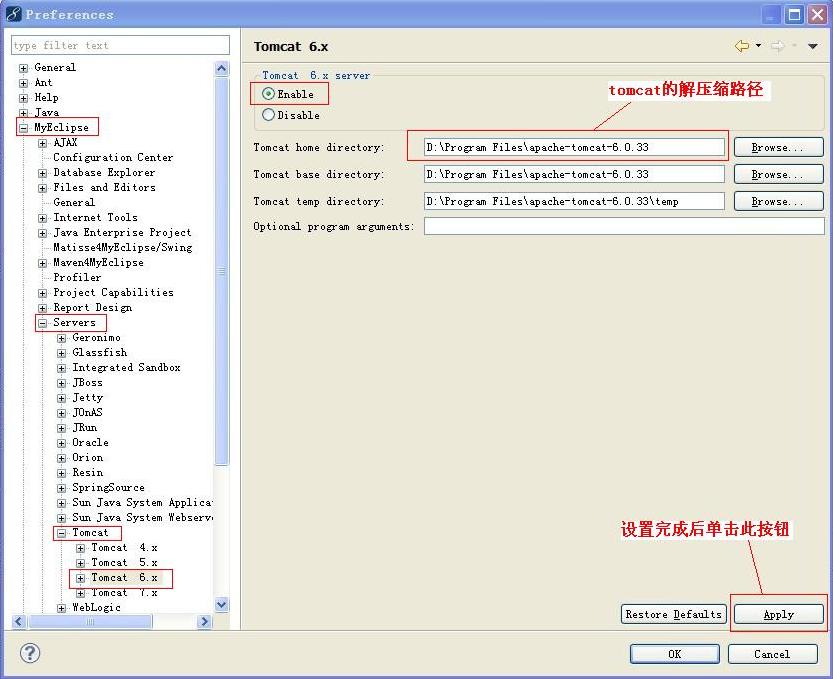Expand the Help tree node
Screen dimensions: 833x679
(23, 98)
